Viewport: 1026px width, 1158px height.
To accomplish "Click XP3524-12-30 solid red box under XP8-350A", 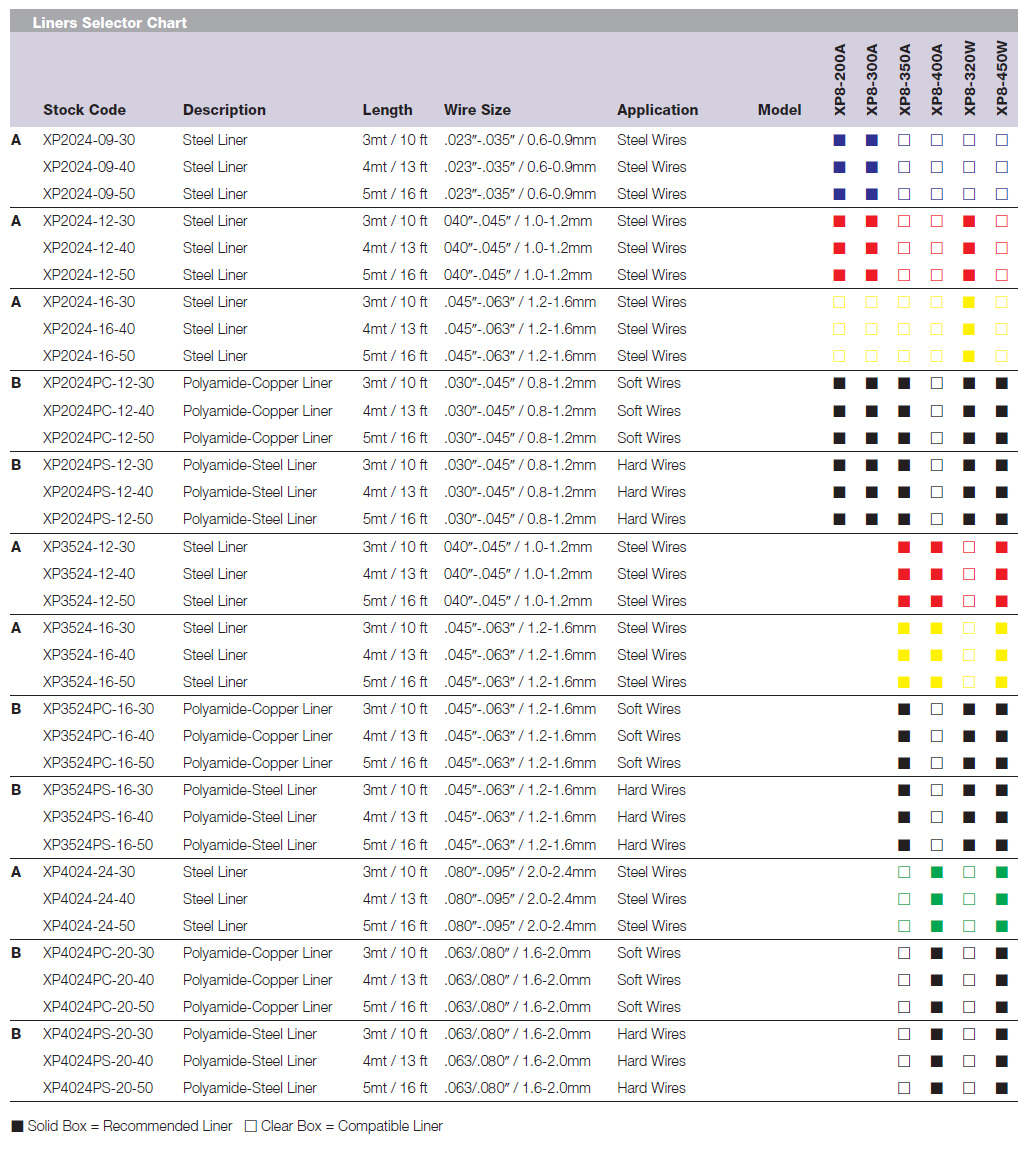I will tap(904, 547).
